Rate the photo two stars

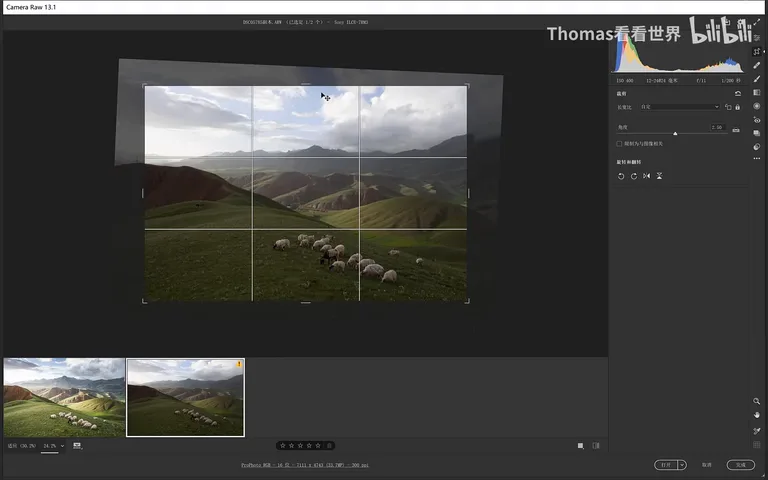[291, 446]
